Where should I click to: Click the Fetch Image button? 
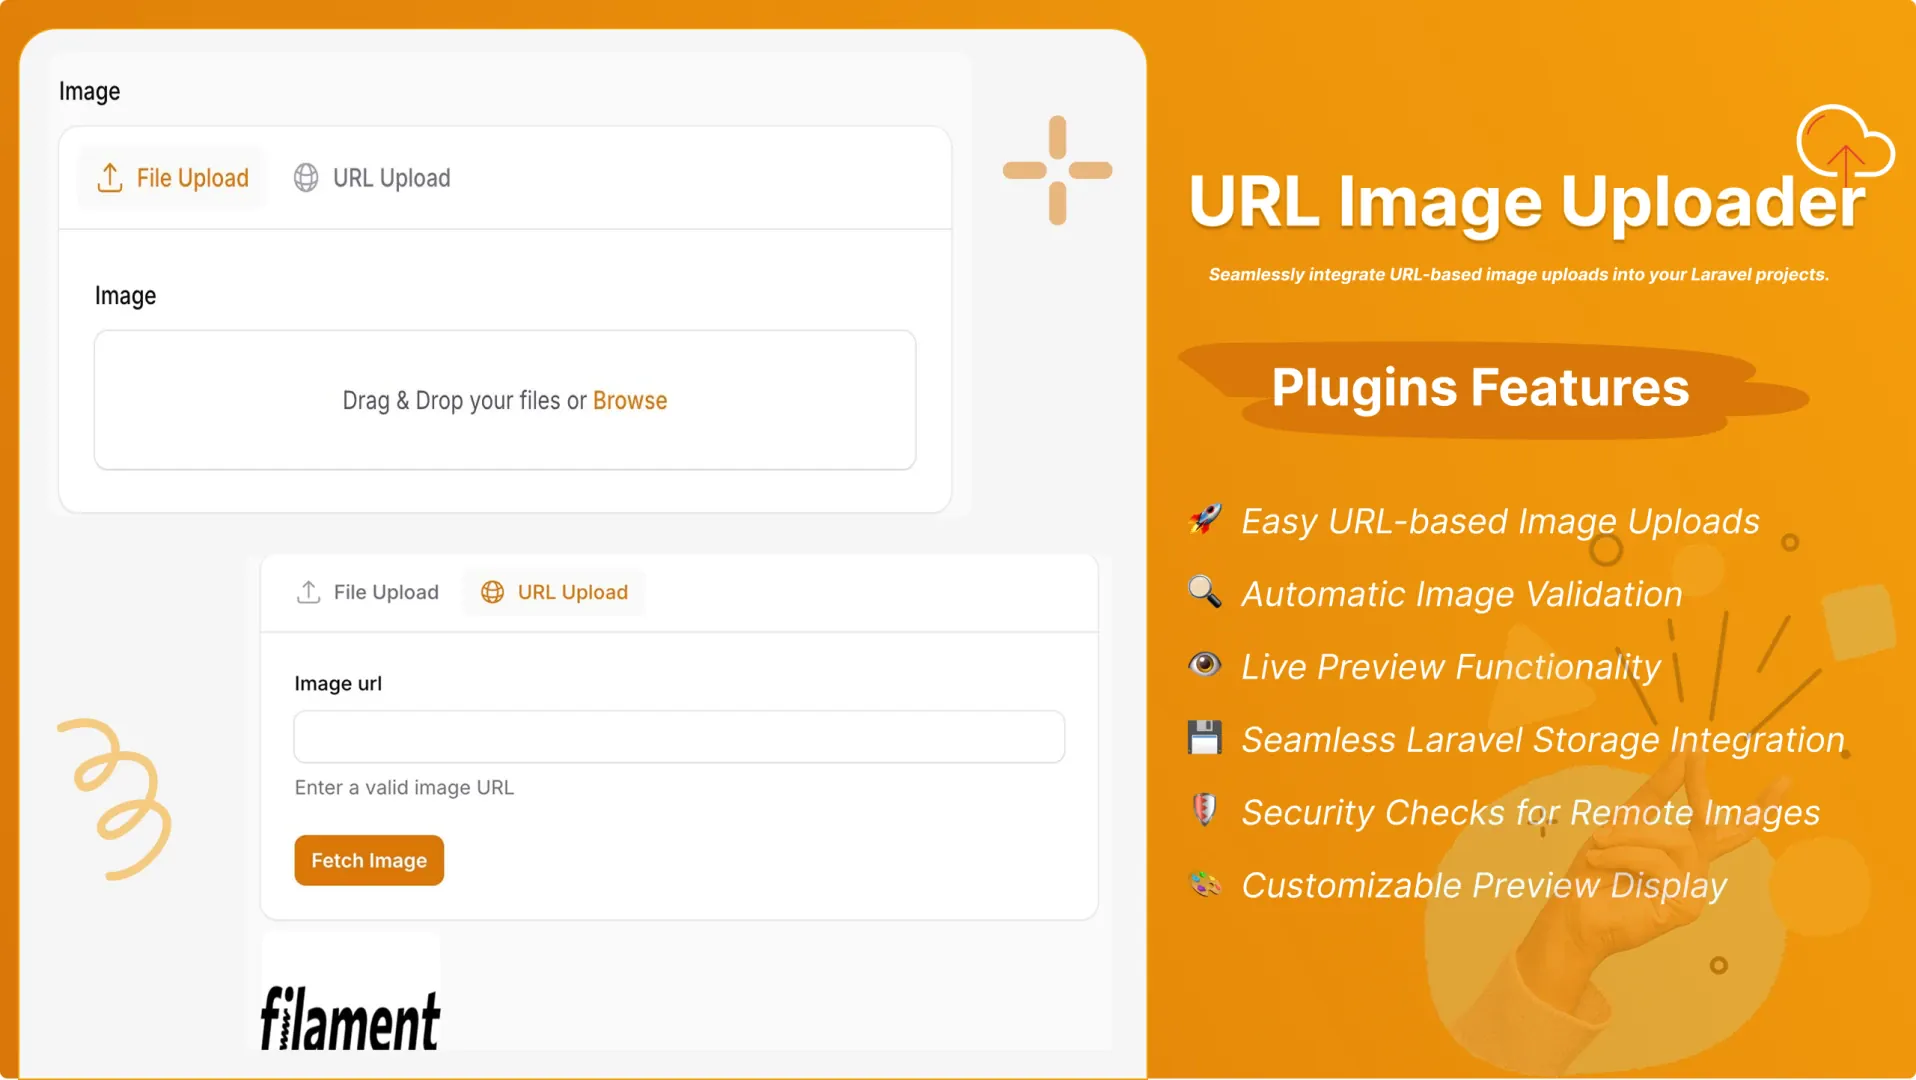368,859
